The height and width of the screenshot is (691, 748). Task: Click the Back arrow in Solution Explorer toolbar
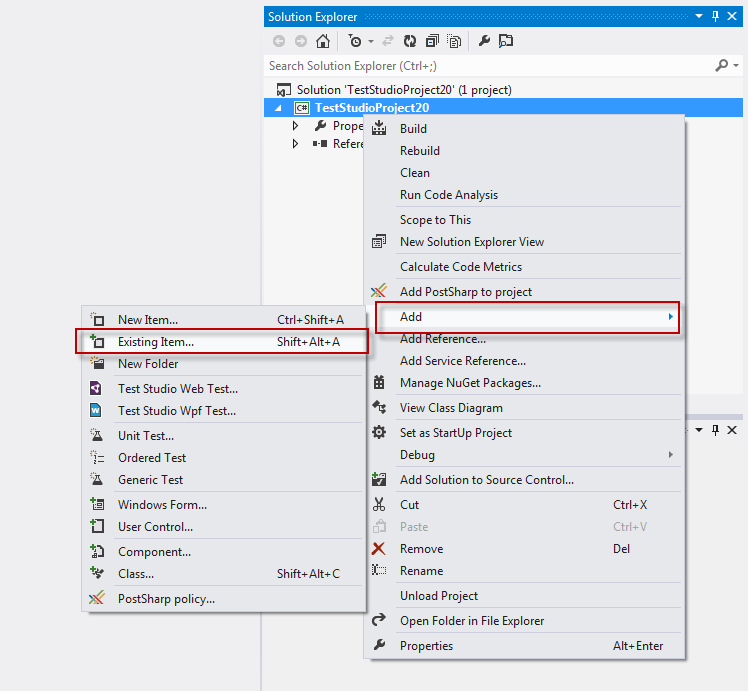tap(279, 41)
